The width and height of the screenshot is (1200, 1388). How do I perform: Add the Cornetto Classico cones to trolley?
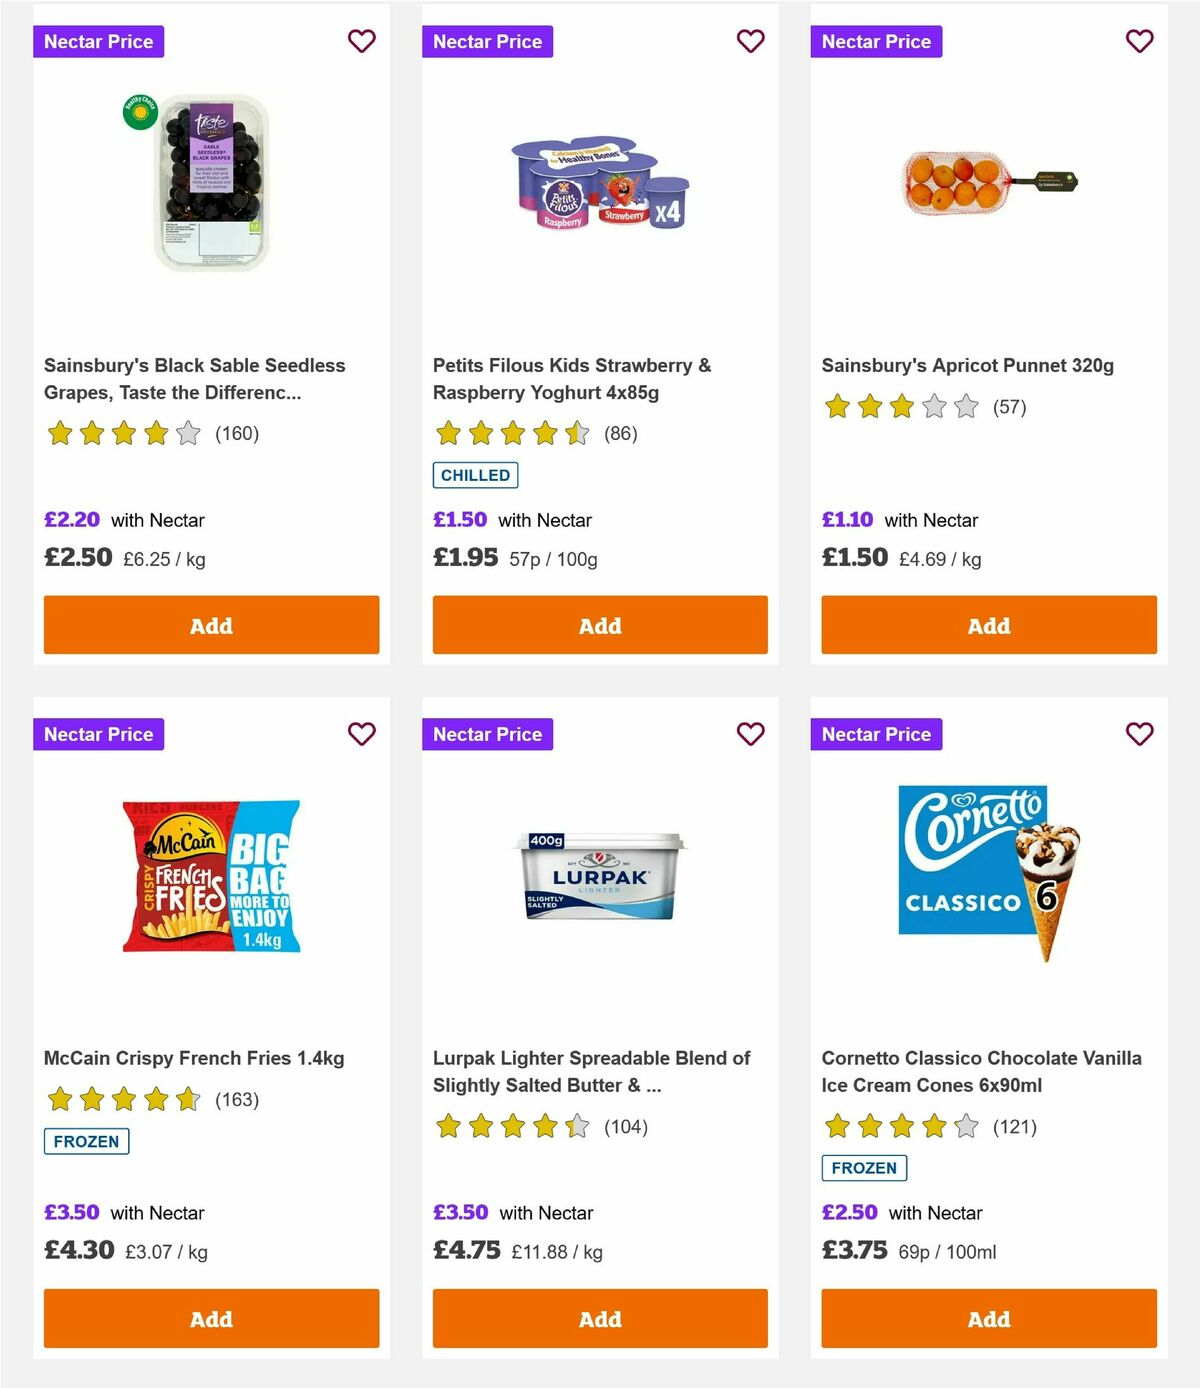click(x=988, y=1318)
